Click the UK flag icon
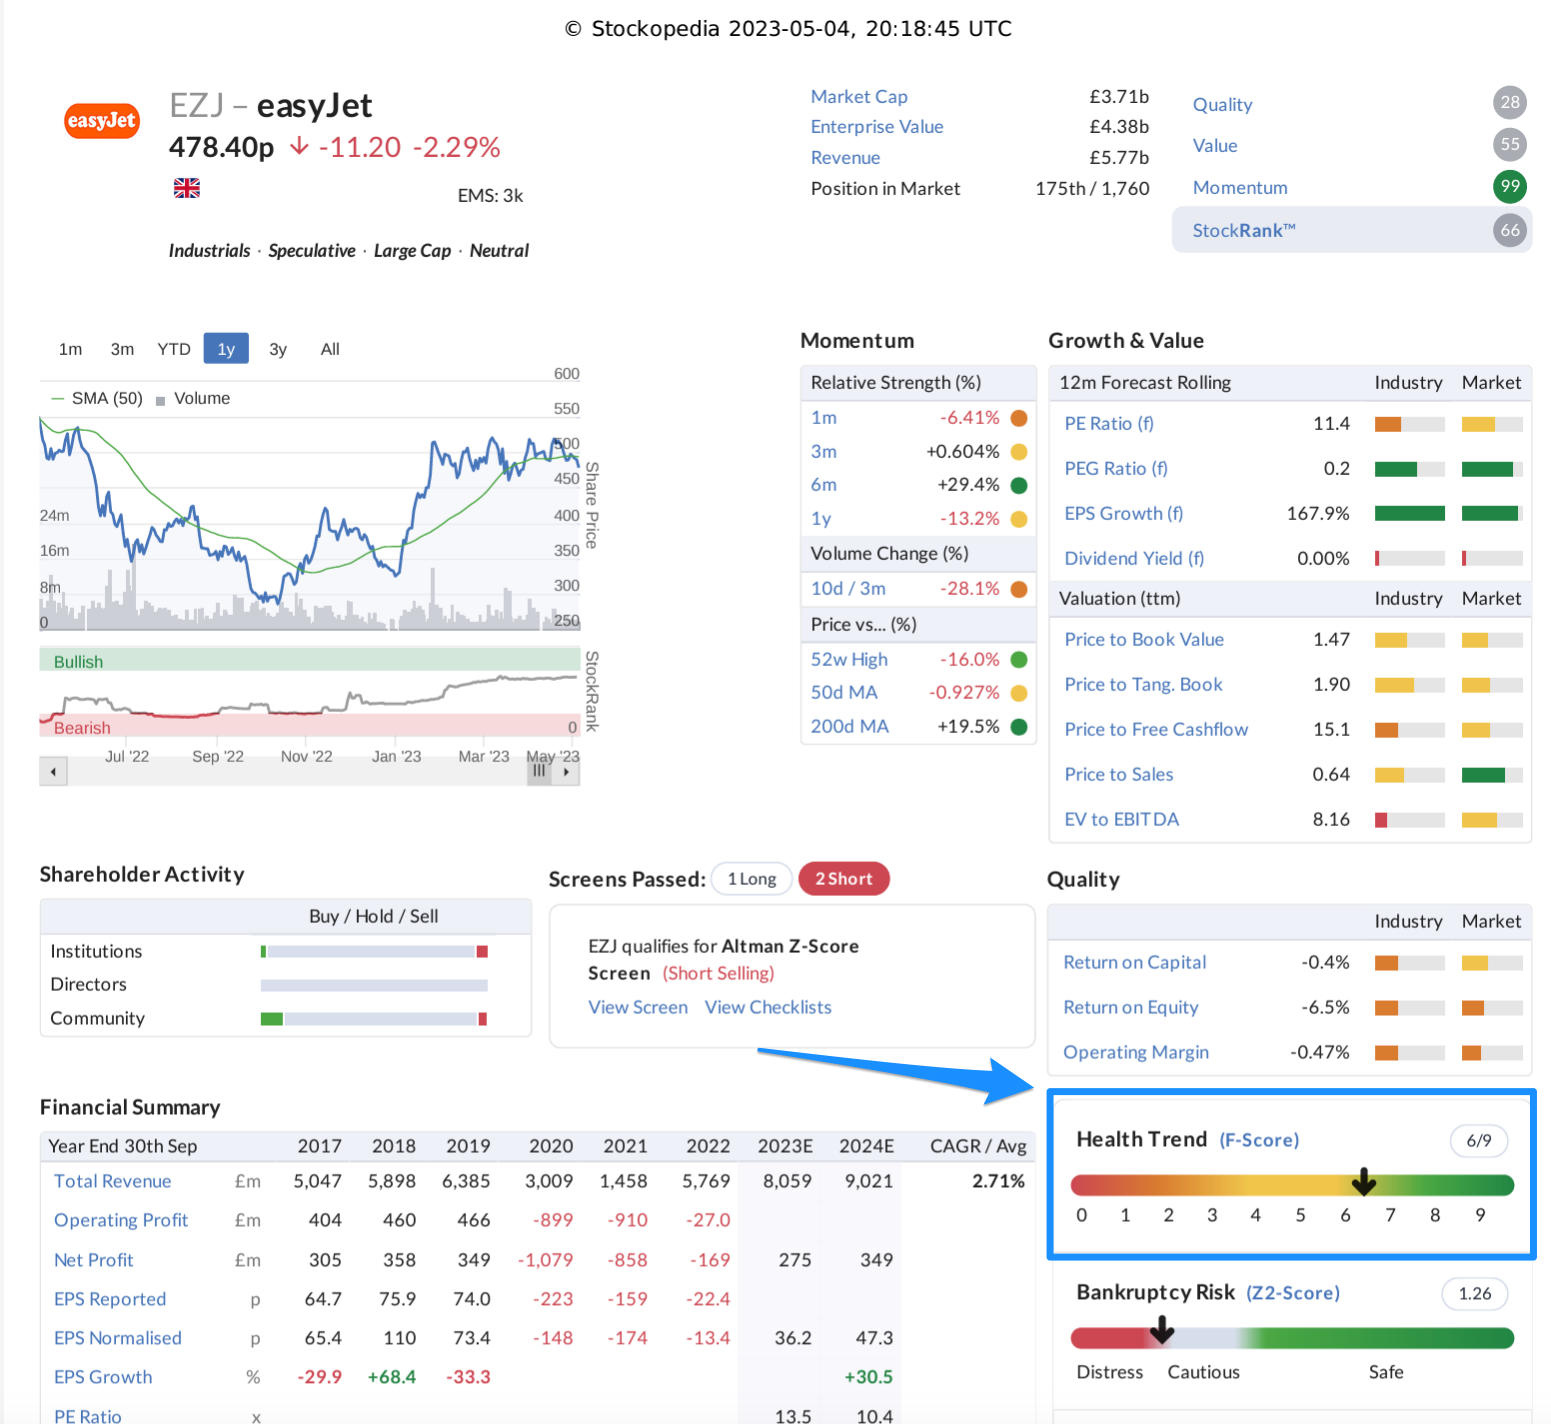1551x1424 pixels. (x=187, y=188)
